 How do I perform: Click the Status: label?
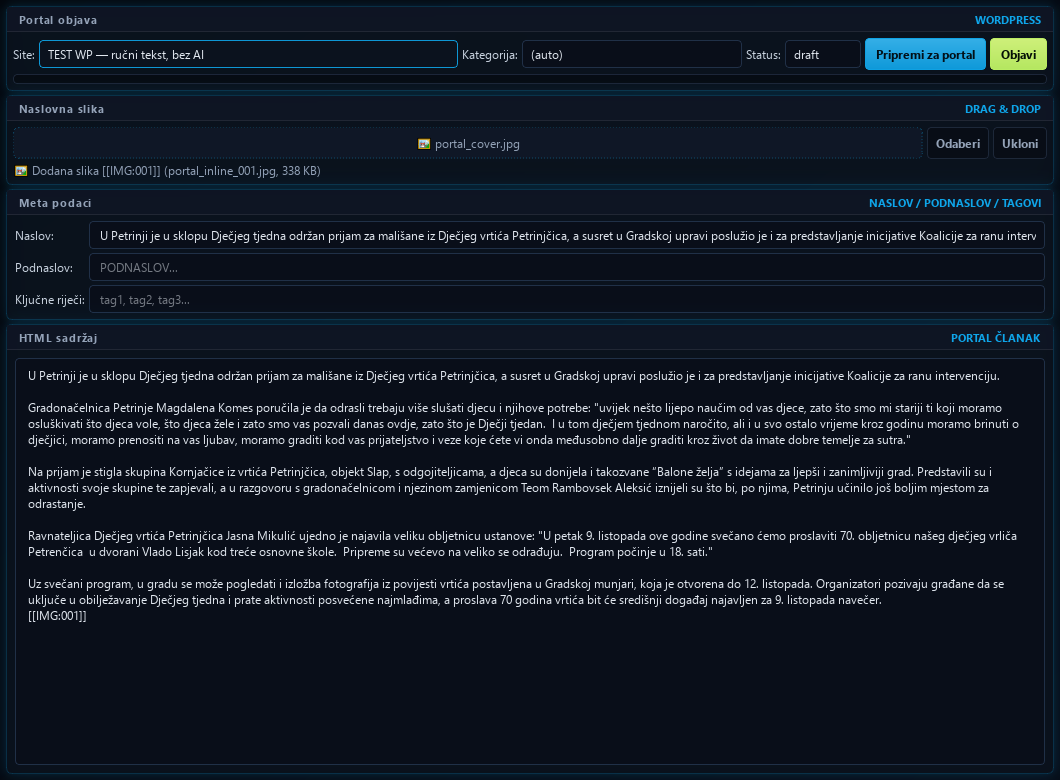(x=763, y=55)
